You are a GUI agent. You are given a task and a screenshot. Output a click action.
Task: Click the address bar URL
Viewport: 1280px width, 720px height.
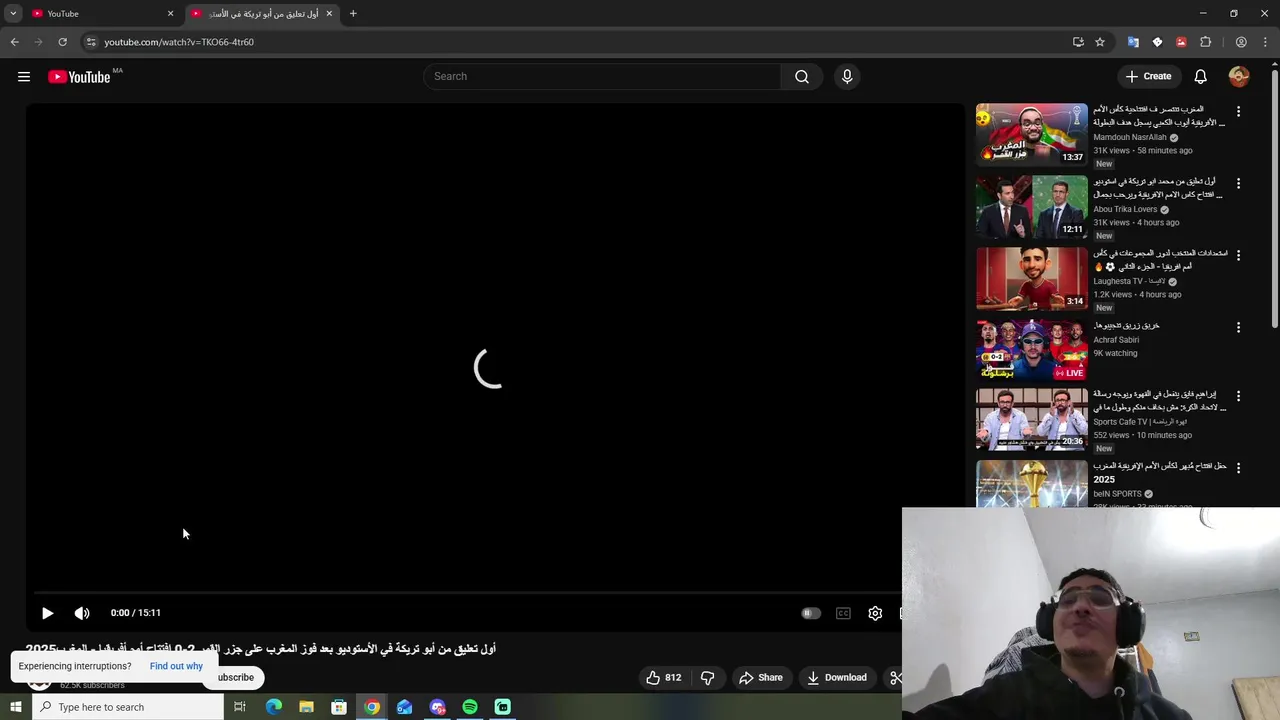(x=179, y=42)
